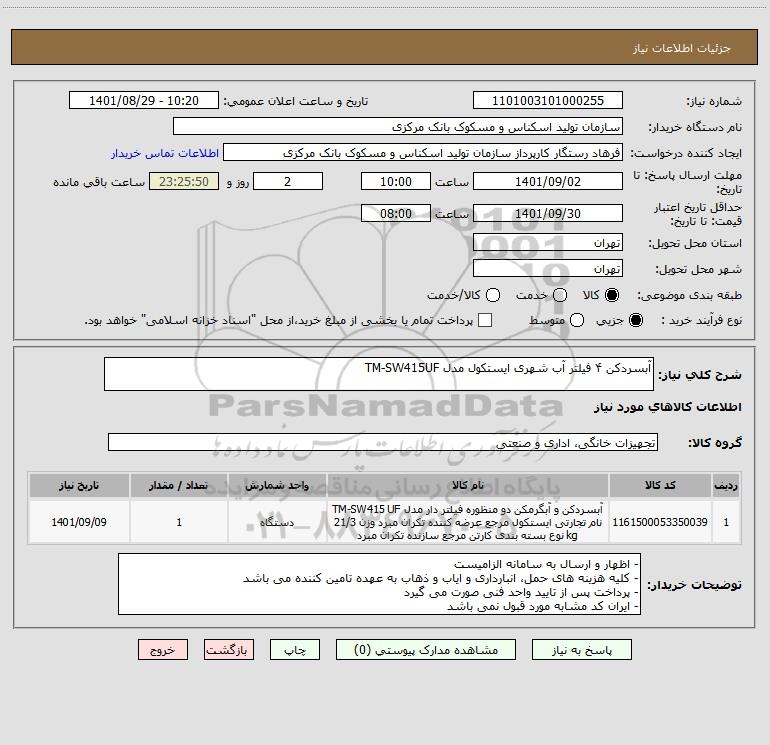The width and height of the screenshot is (770, 745).
Task: Click the جزئیات اطلاعات نیاز header title
Action: (x=682, y=48)
